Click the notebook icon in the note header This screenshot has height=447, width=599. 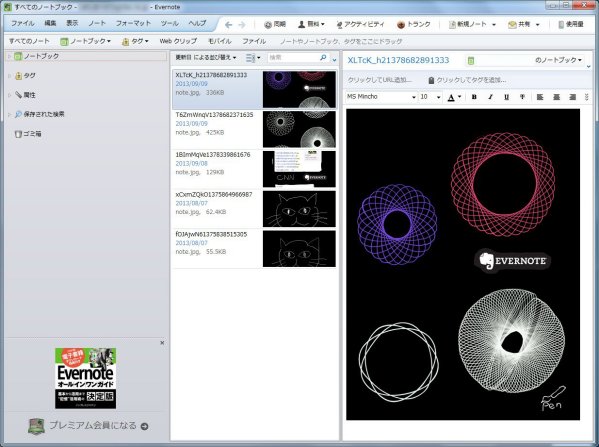pyautogui.click(x=471, y=60)
